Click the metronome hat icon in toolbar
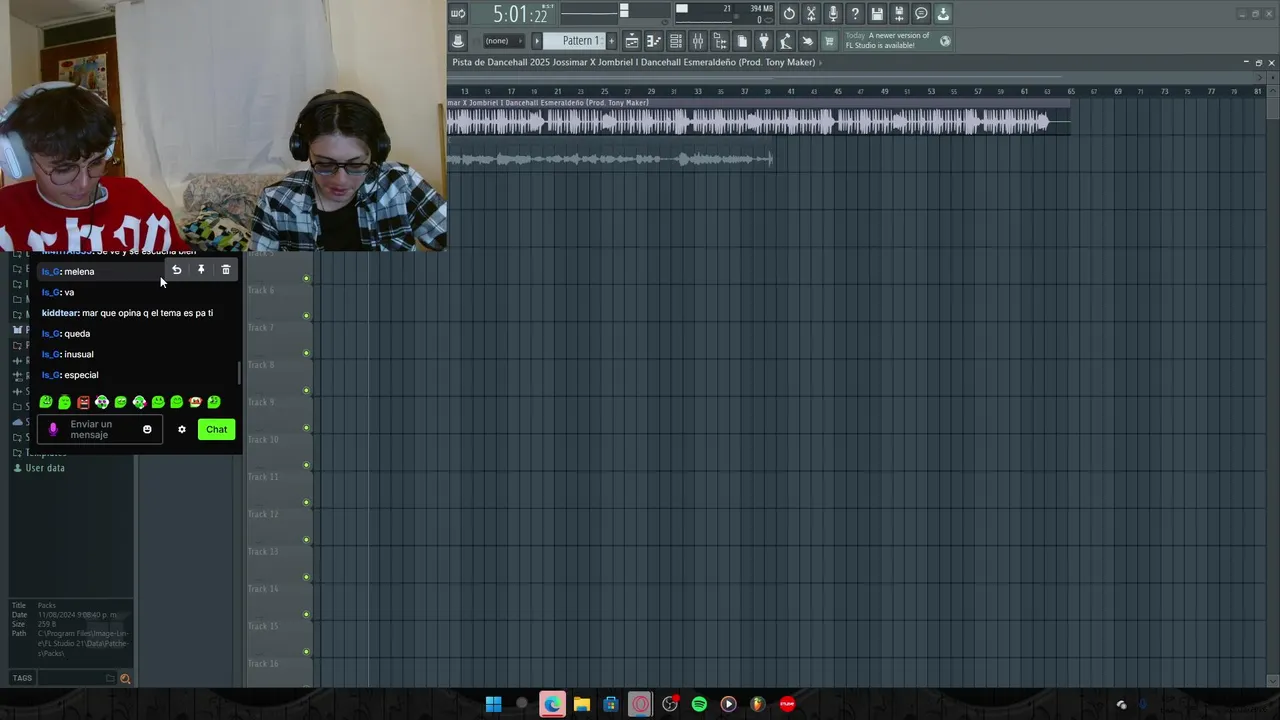The width and height of the screenshot is (1280, 720). tap(458, 41)
